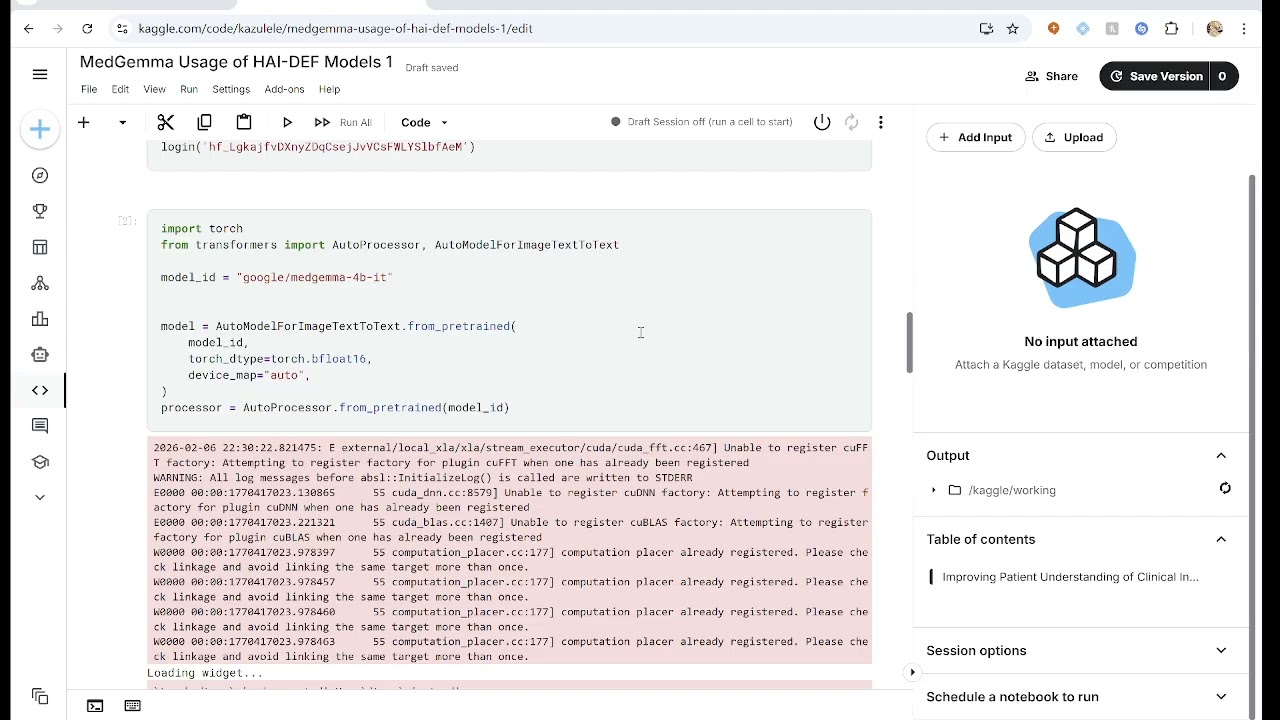Add a new cell with plus icon
This screenshot has width=1280, height=720.
pos(84,122)
